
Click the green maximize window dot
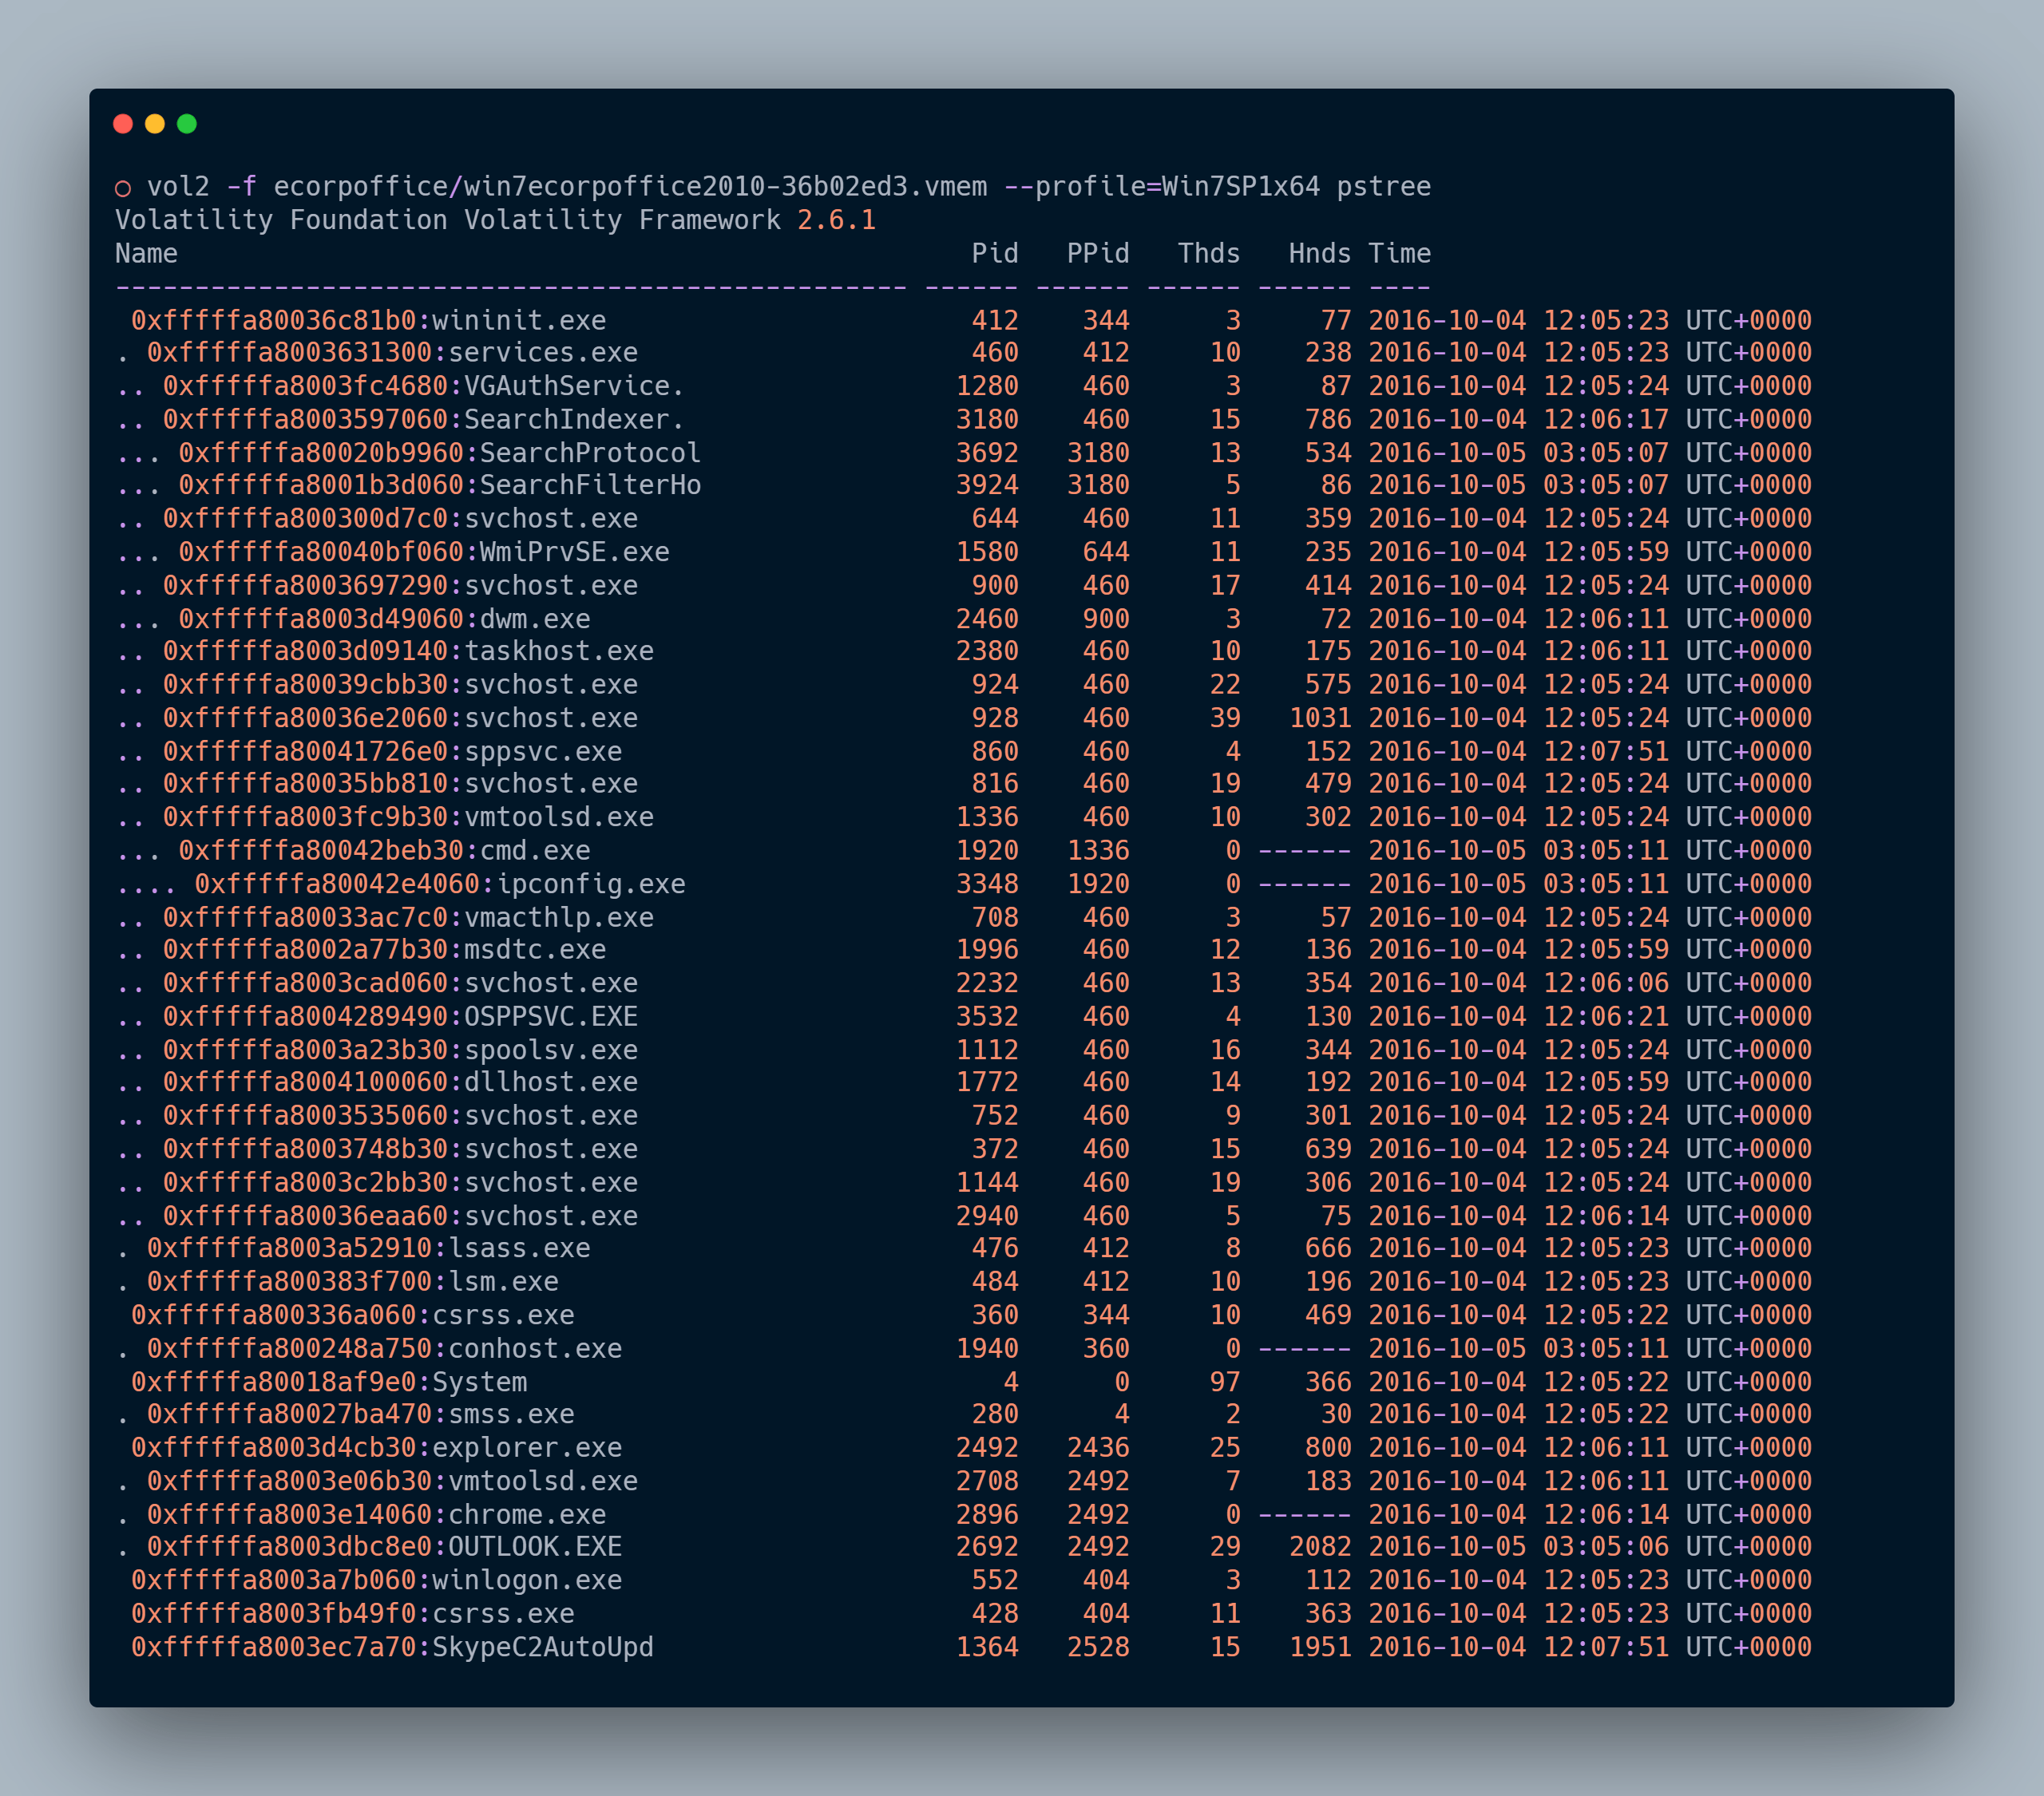click(x=187, y=124)
